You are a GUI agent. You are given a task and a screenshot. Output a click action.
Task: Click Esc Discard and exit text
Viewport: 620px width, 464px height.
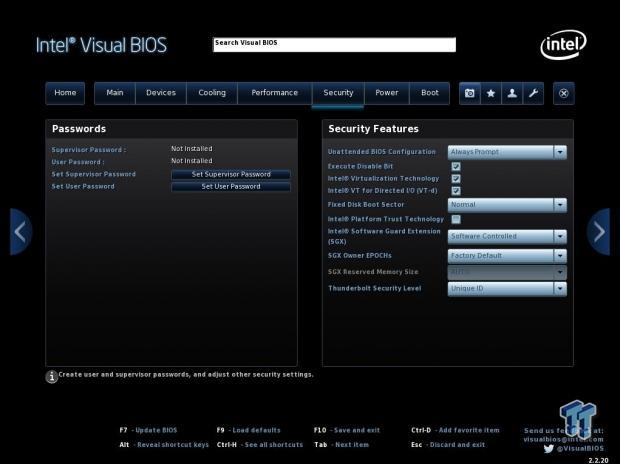(x=448, y=445)
